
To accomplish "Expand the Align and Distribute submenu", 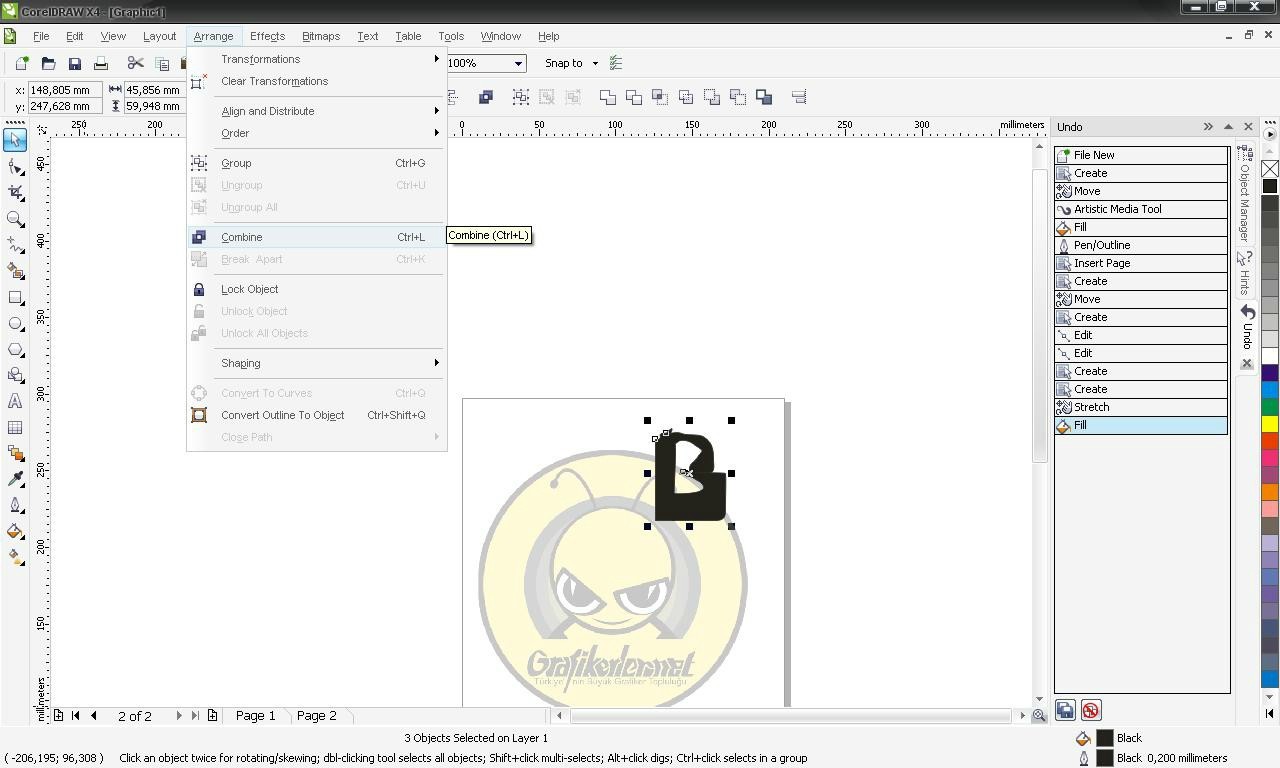I will (x=316, y=111).
